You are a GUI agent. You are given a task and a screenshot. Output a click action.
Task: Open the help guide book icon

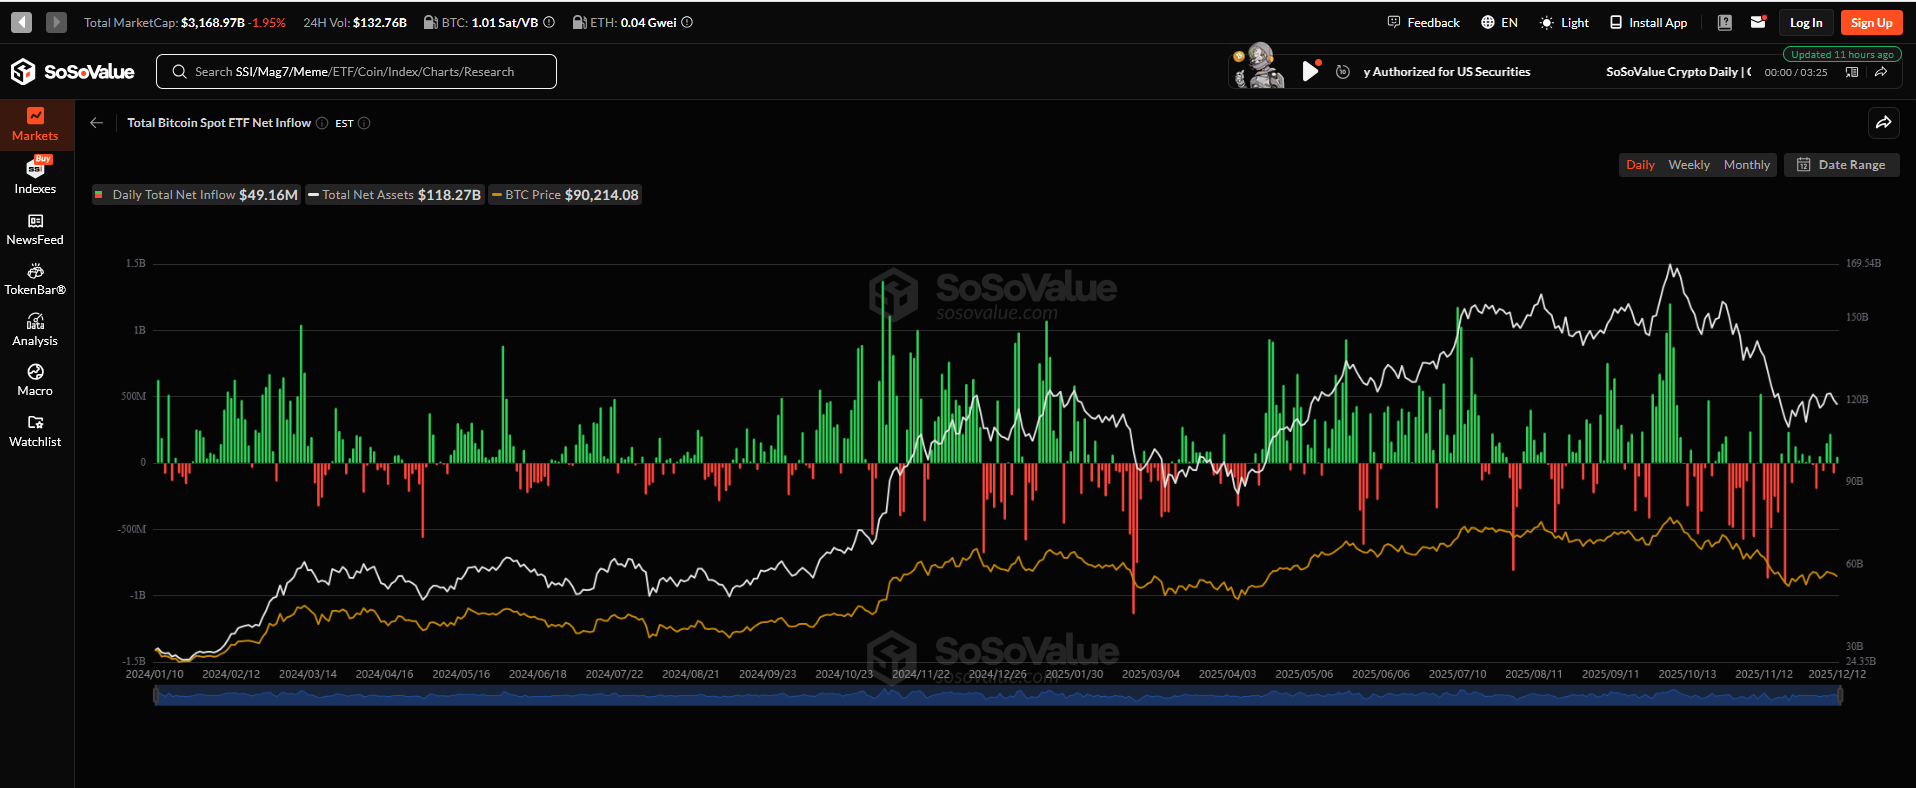click(1725, 22)
